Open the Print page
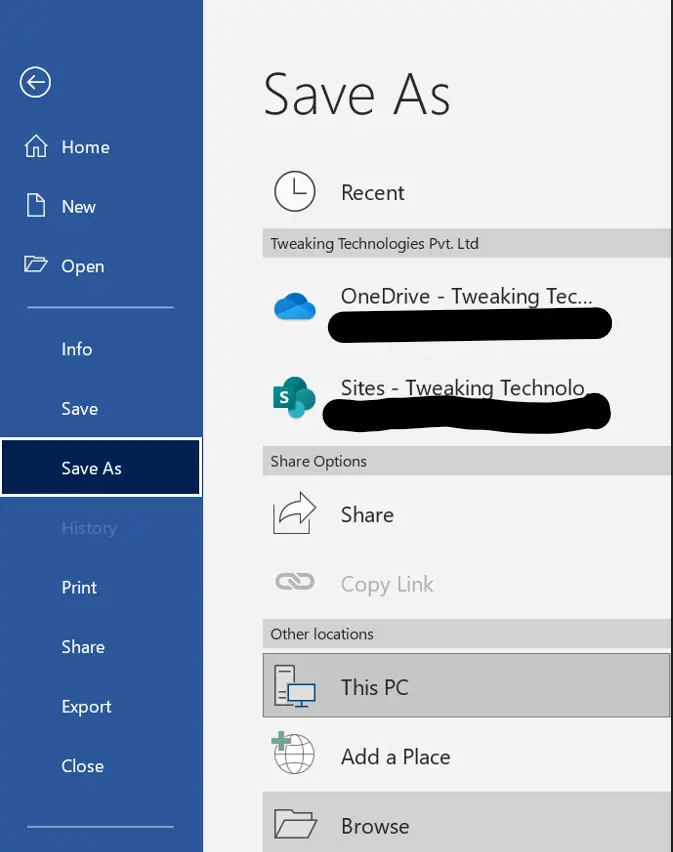This screenshot has height=852, width=673. click(101, 587)
